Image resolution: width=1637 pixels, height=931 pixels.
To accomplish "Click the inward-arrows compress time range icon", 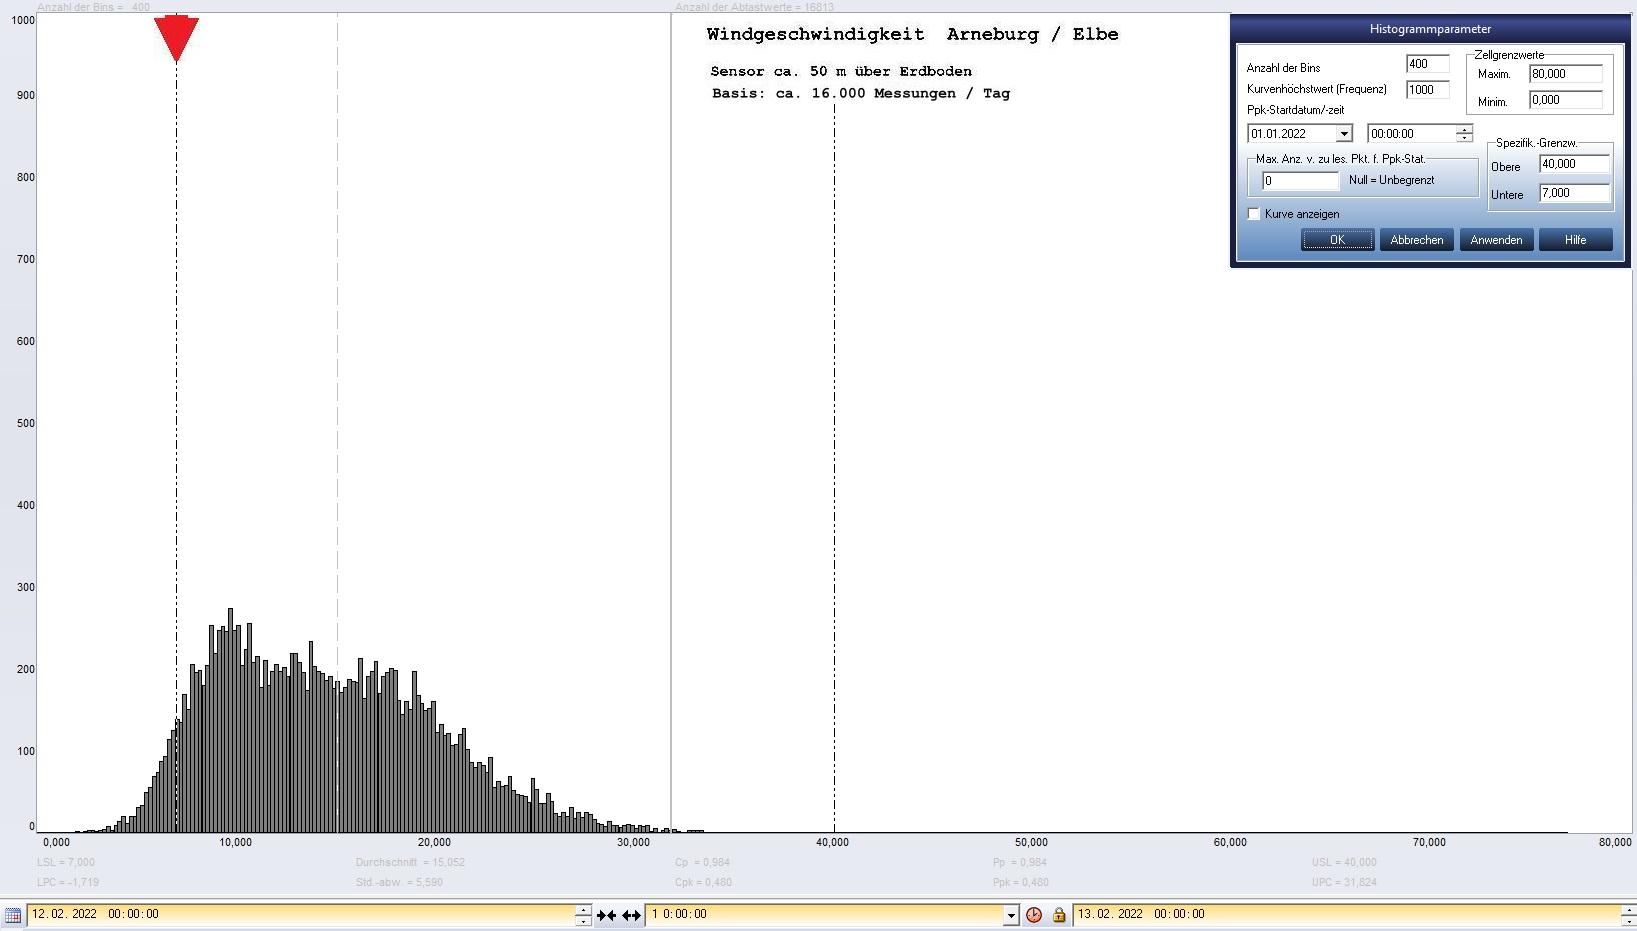I will pos(606,915).
